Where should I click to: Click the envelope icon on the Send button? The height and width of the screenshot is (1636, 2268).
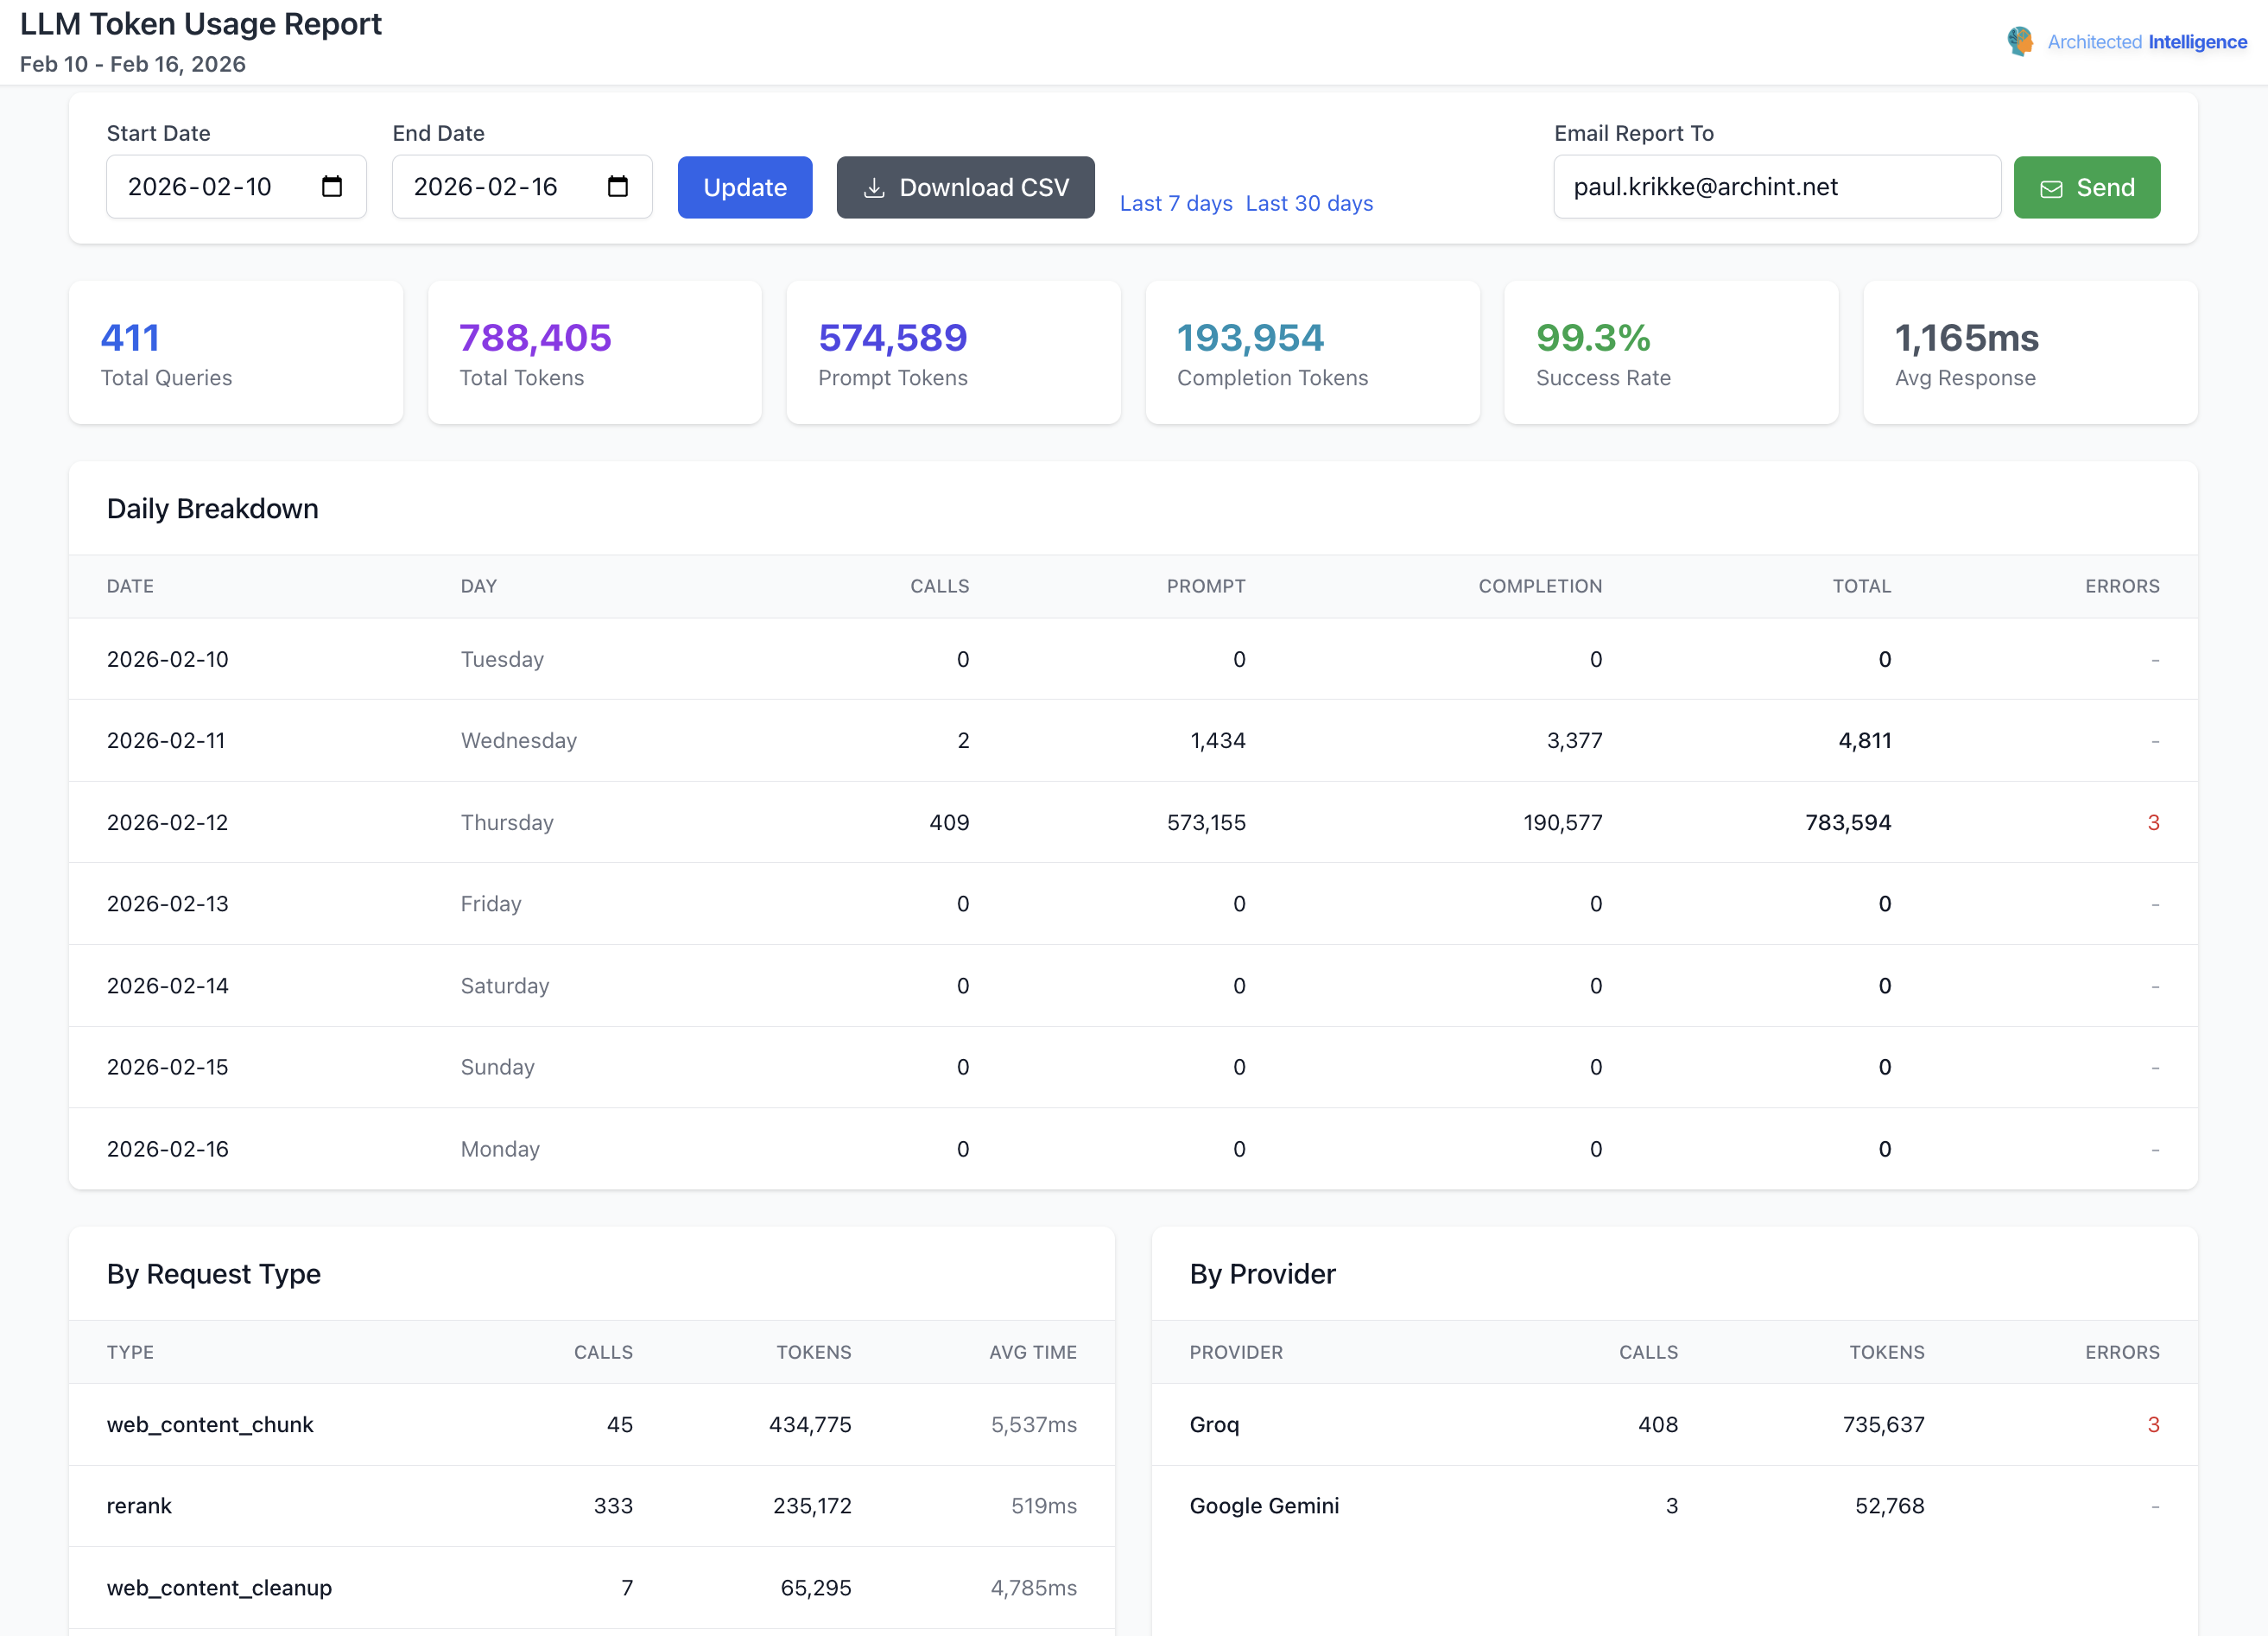tap(2050, 187)
